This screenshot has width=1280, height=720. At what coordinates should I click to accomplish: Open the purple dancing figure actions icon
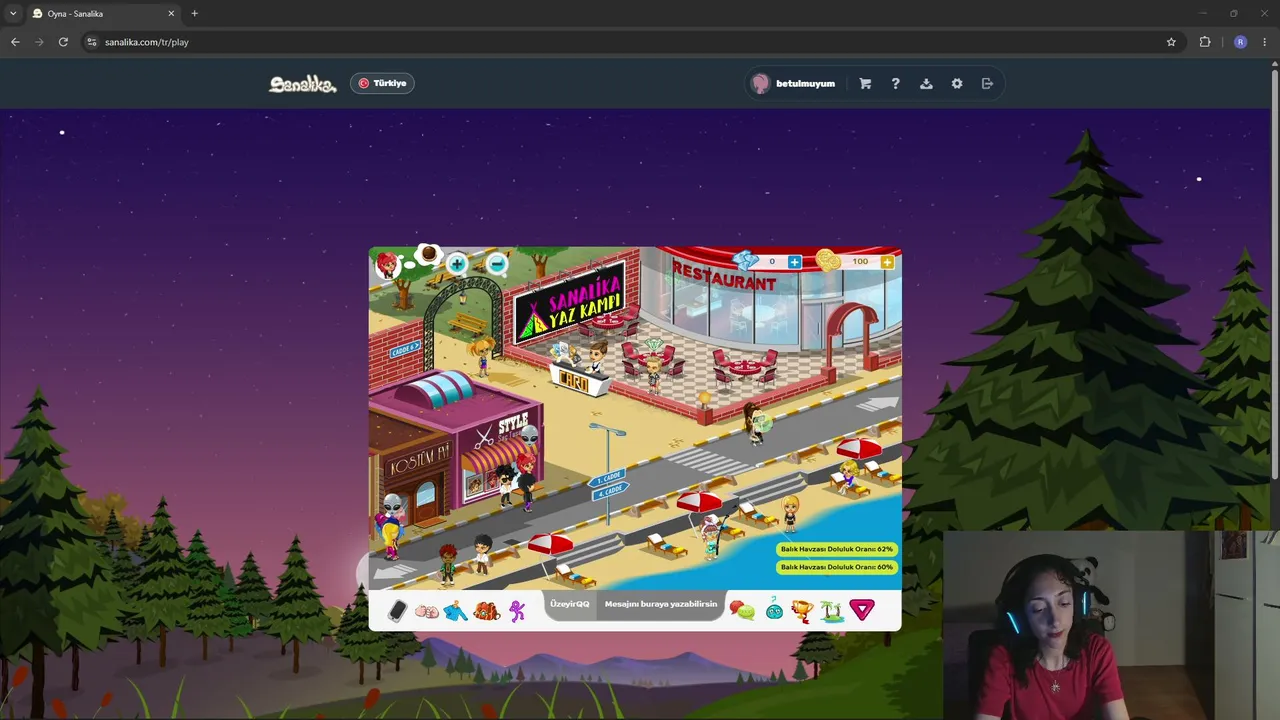coord(517,610)
